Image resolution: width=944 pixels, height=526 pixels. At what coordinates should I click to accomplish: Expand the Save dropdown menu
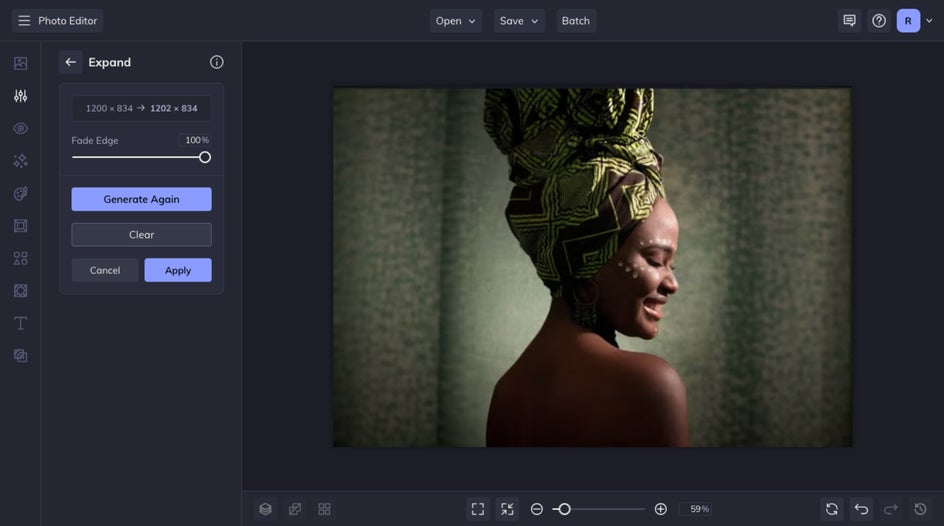[519, 21]
